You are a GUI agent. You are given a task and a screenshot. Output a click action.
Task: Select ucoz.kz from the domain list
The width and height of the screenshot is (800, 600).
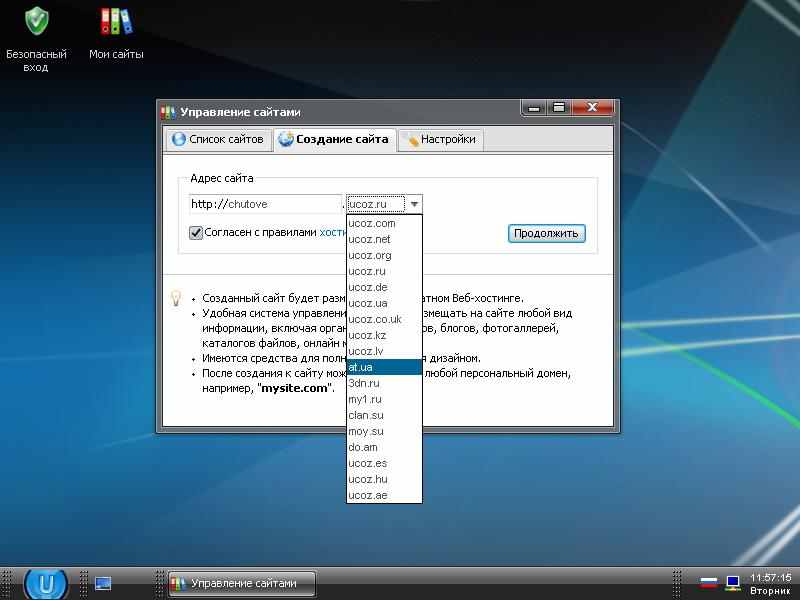click(x=384, y=335)
